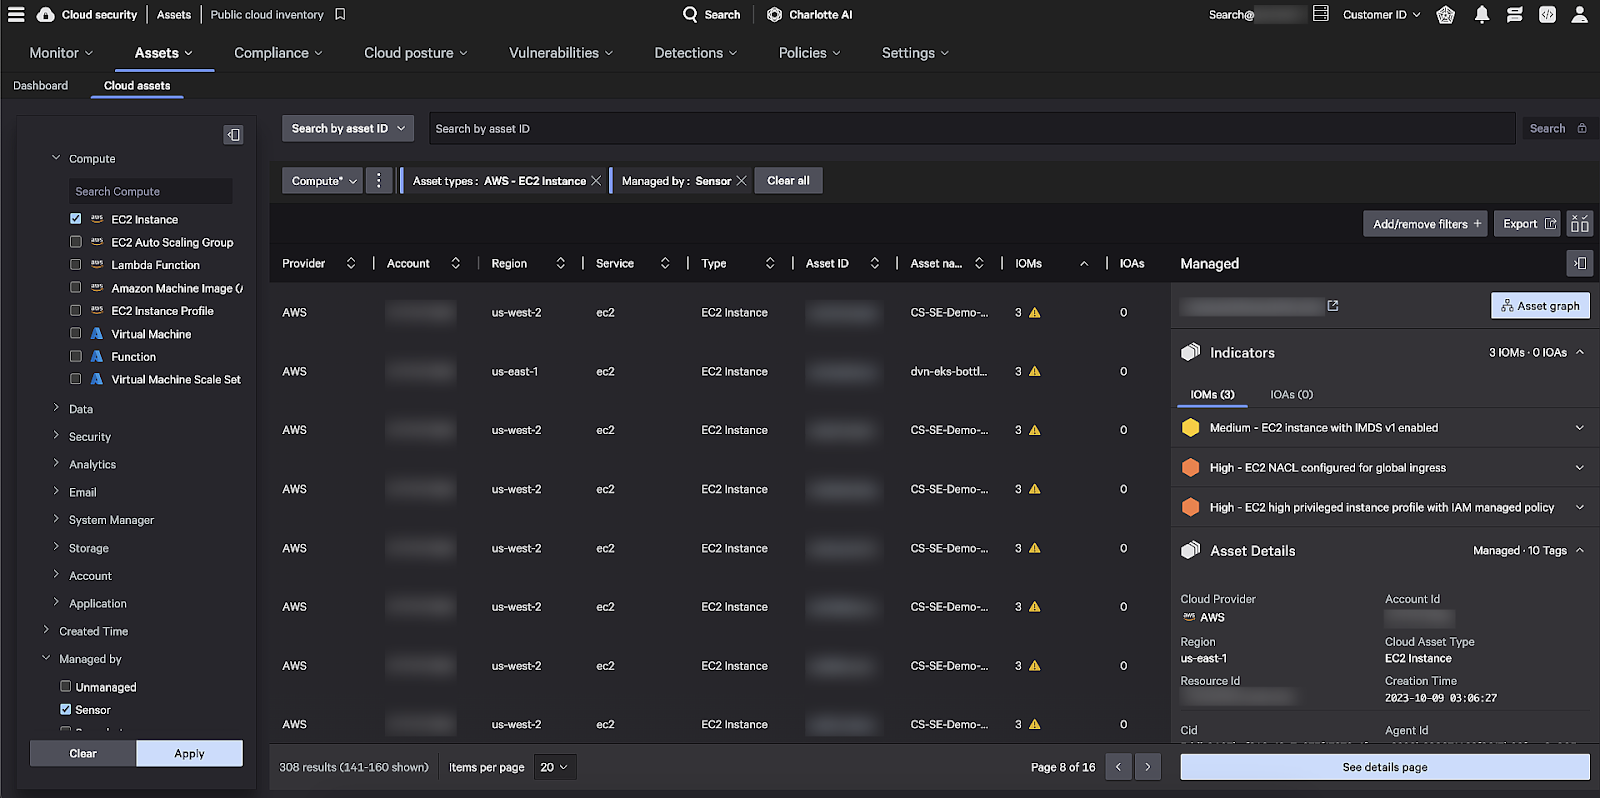
Task: Open the Compliance menu
Action: (x=278, y=53)
